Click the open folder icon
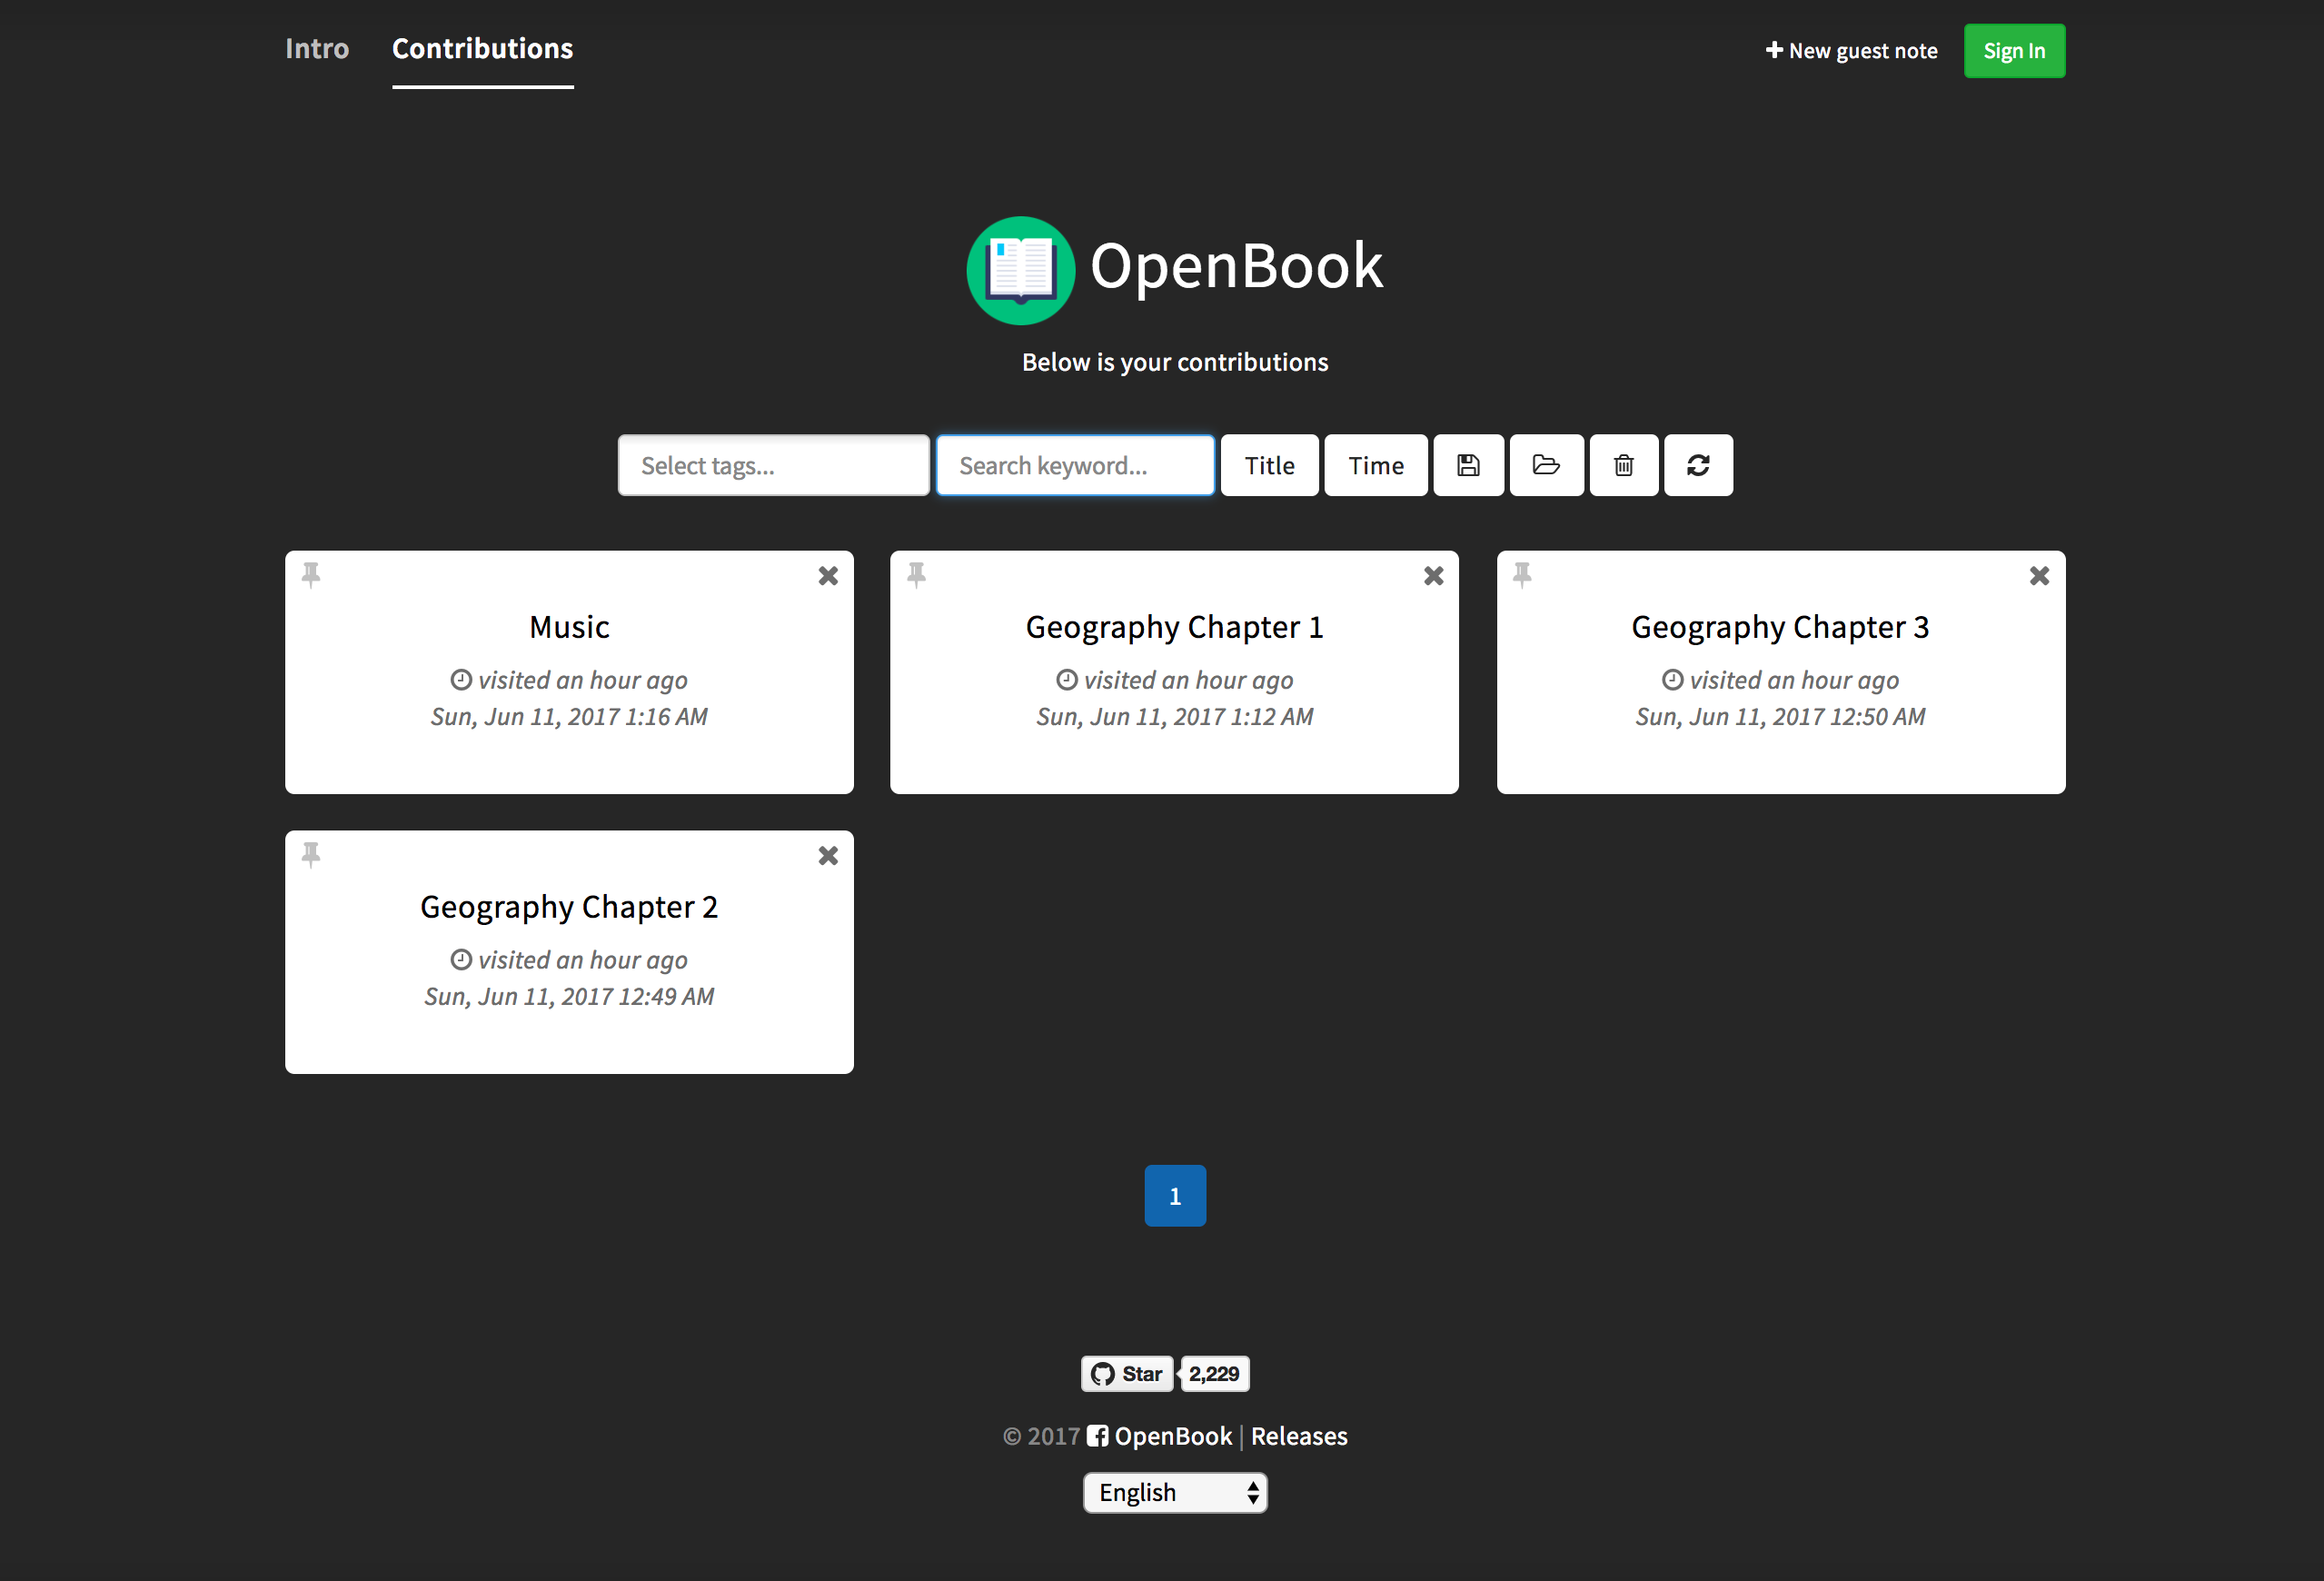This screenshot has width=2324, height=1581. 1546,465
